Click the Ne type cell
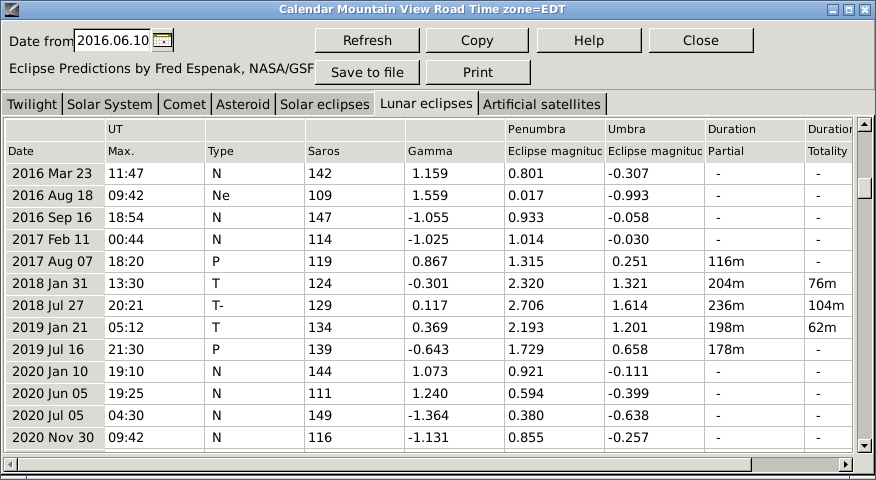 255,196
